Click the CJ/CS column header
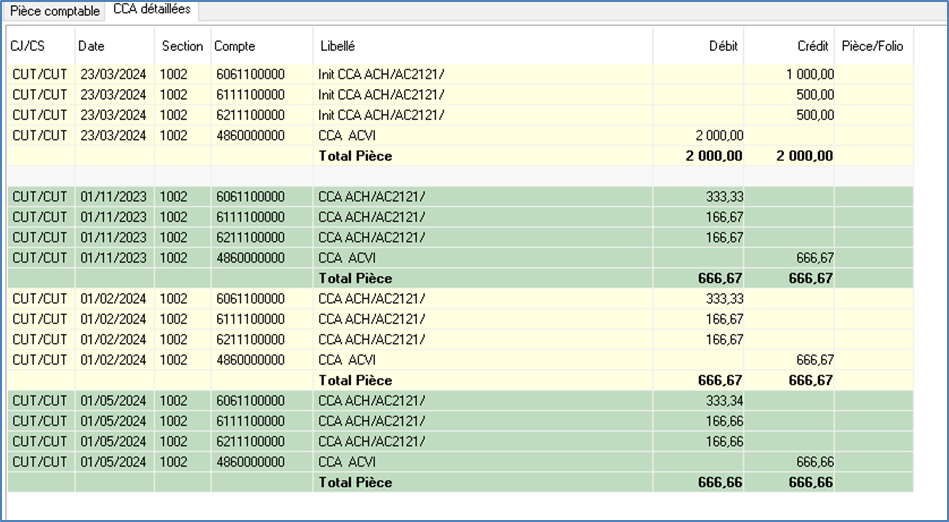 point(27,46)
